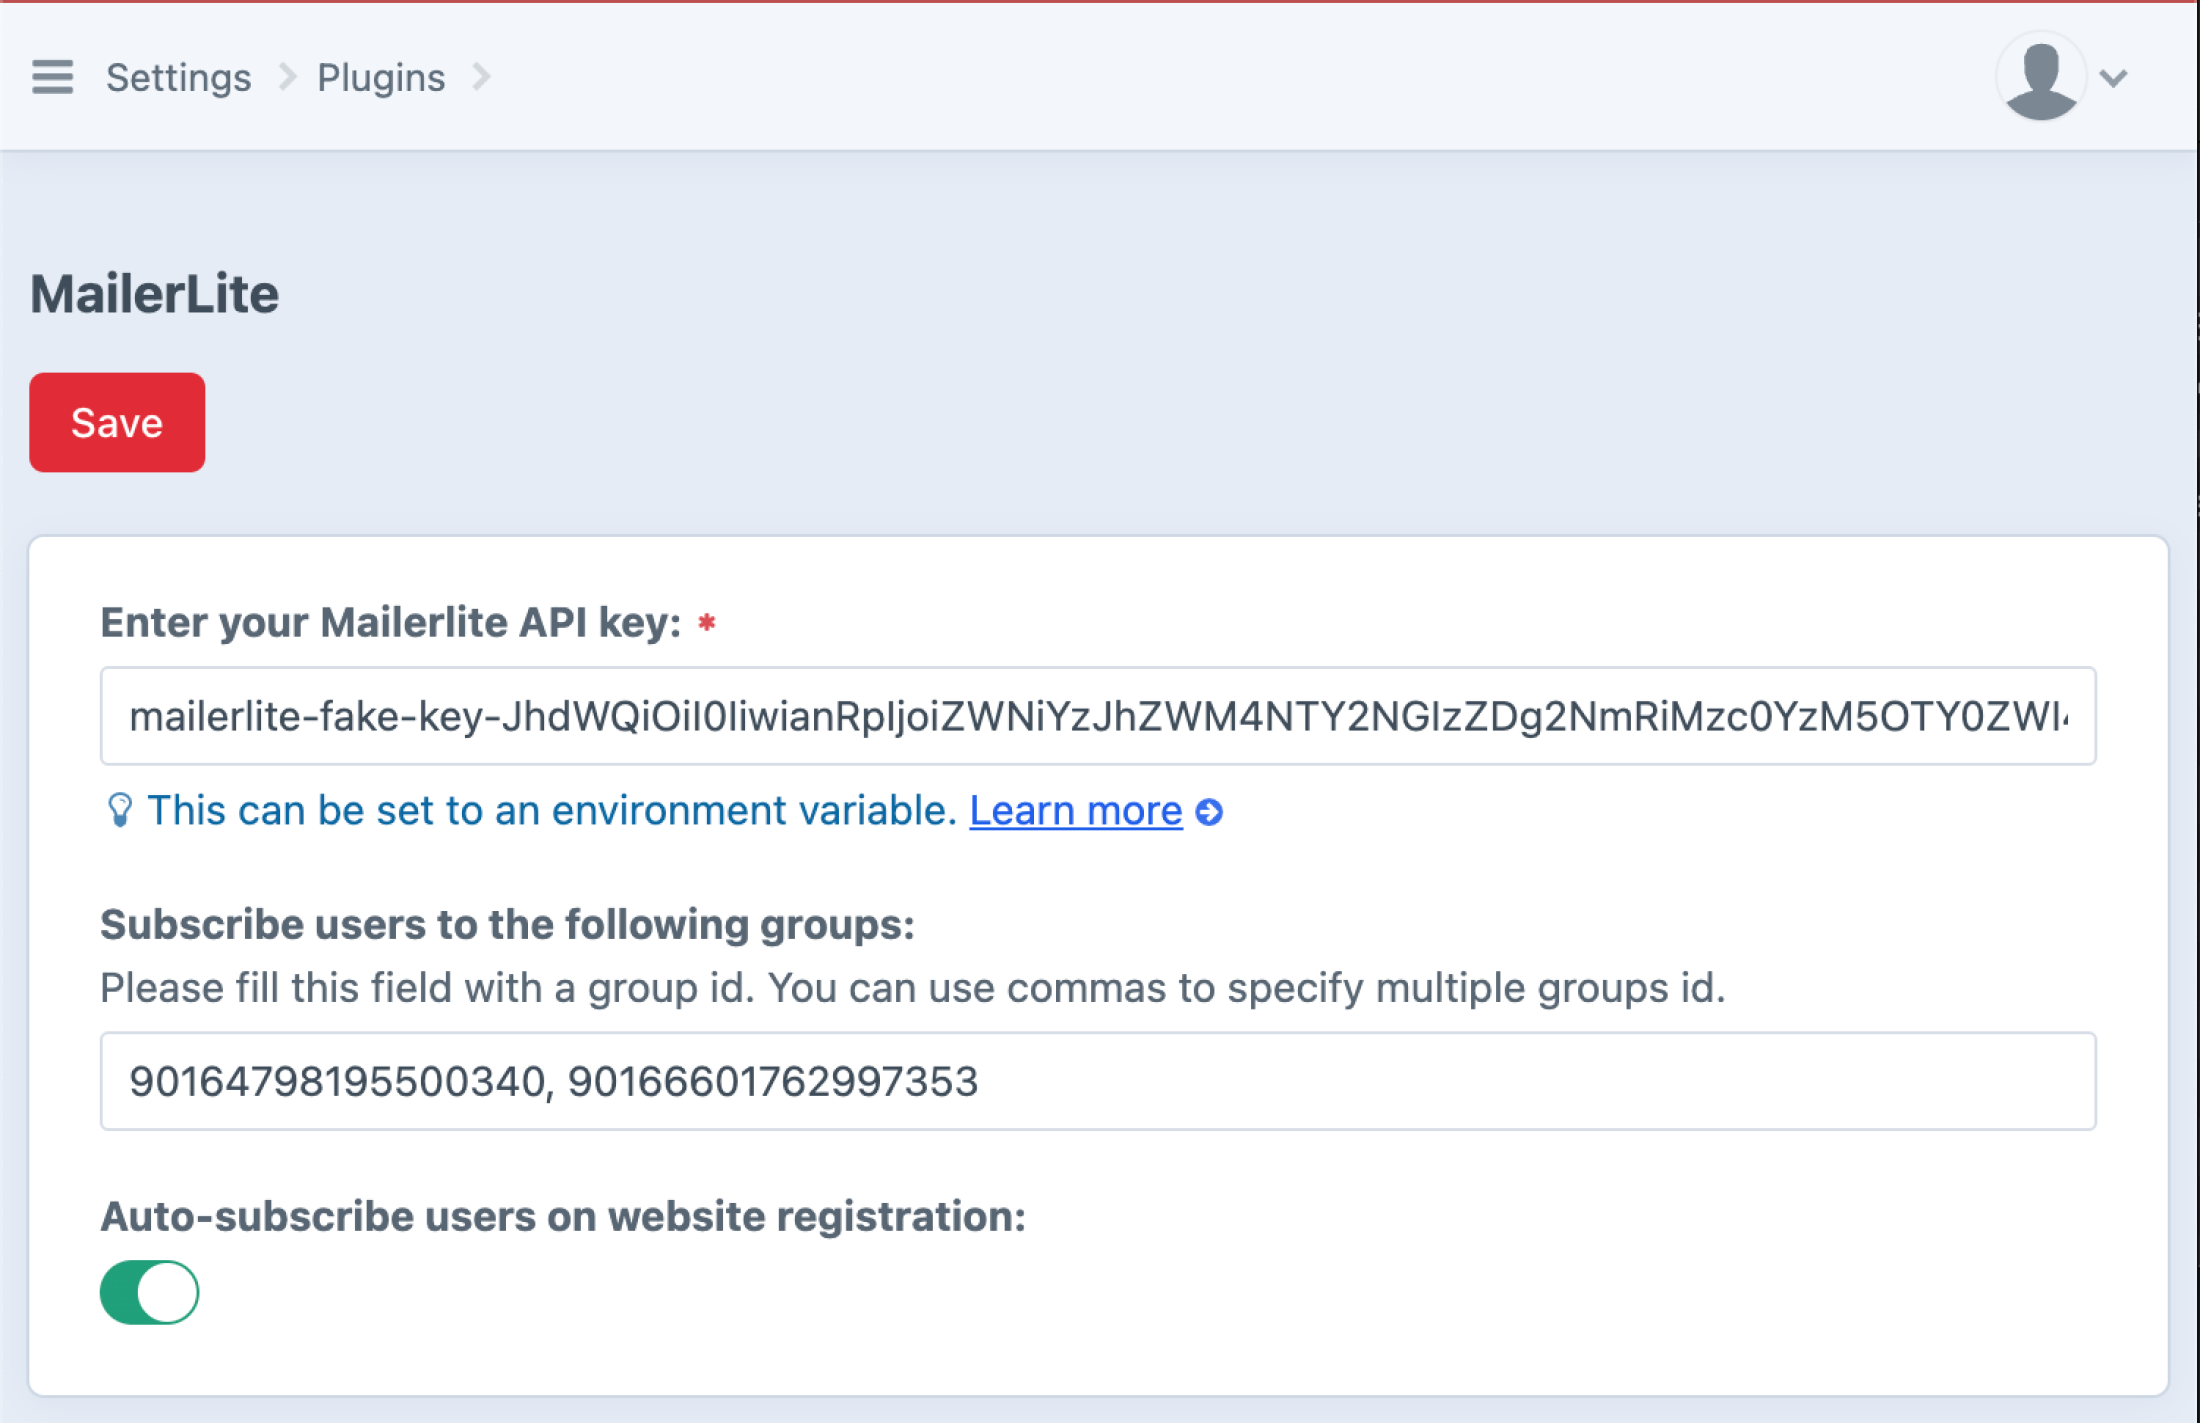
Task: Save the MailerLite settings
Action: click(117, 422)
